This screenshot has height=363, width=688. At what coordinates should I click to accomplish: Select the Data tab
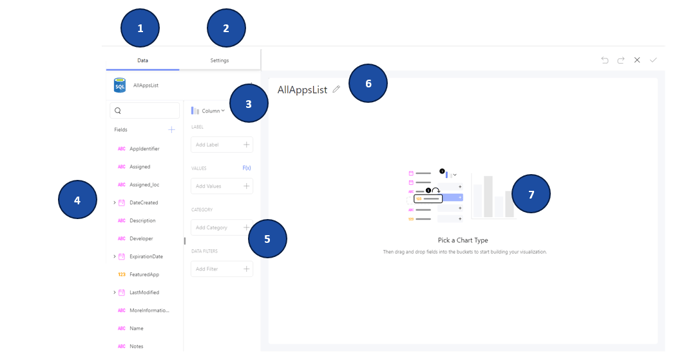pos(143,60)
